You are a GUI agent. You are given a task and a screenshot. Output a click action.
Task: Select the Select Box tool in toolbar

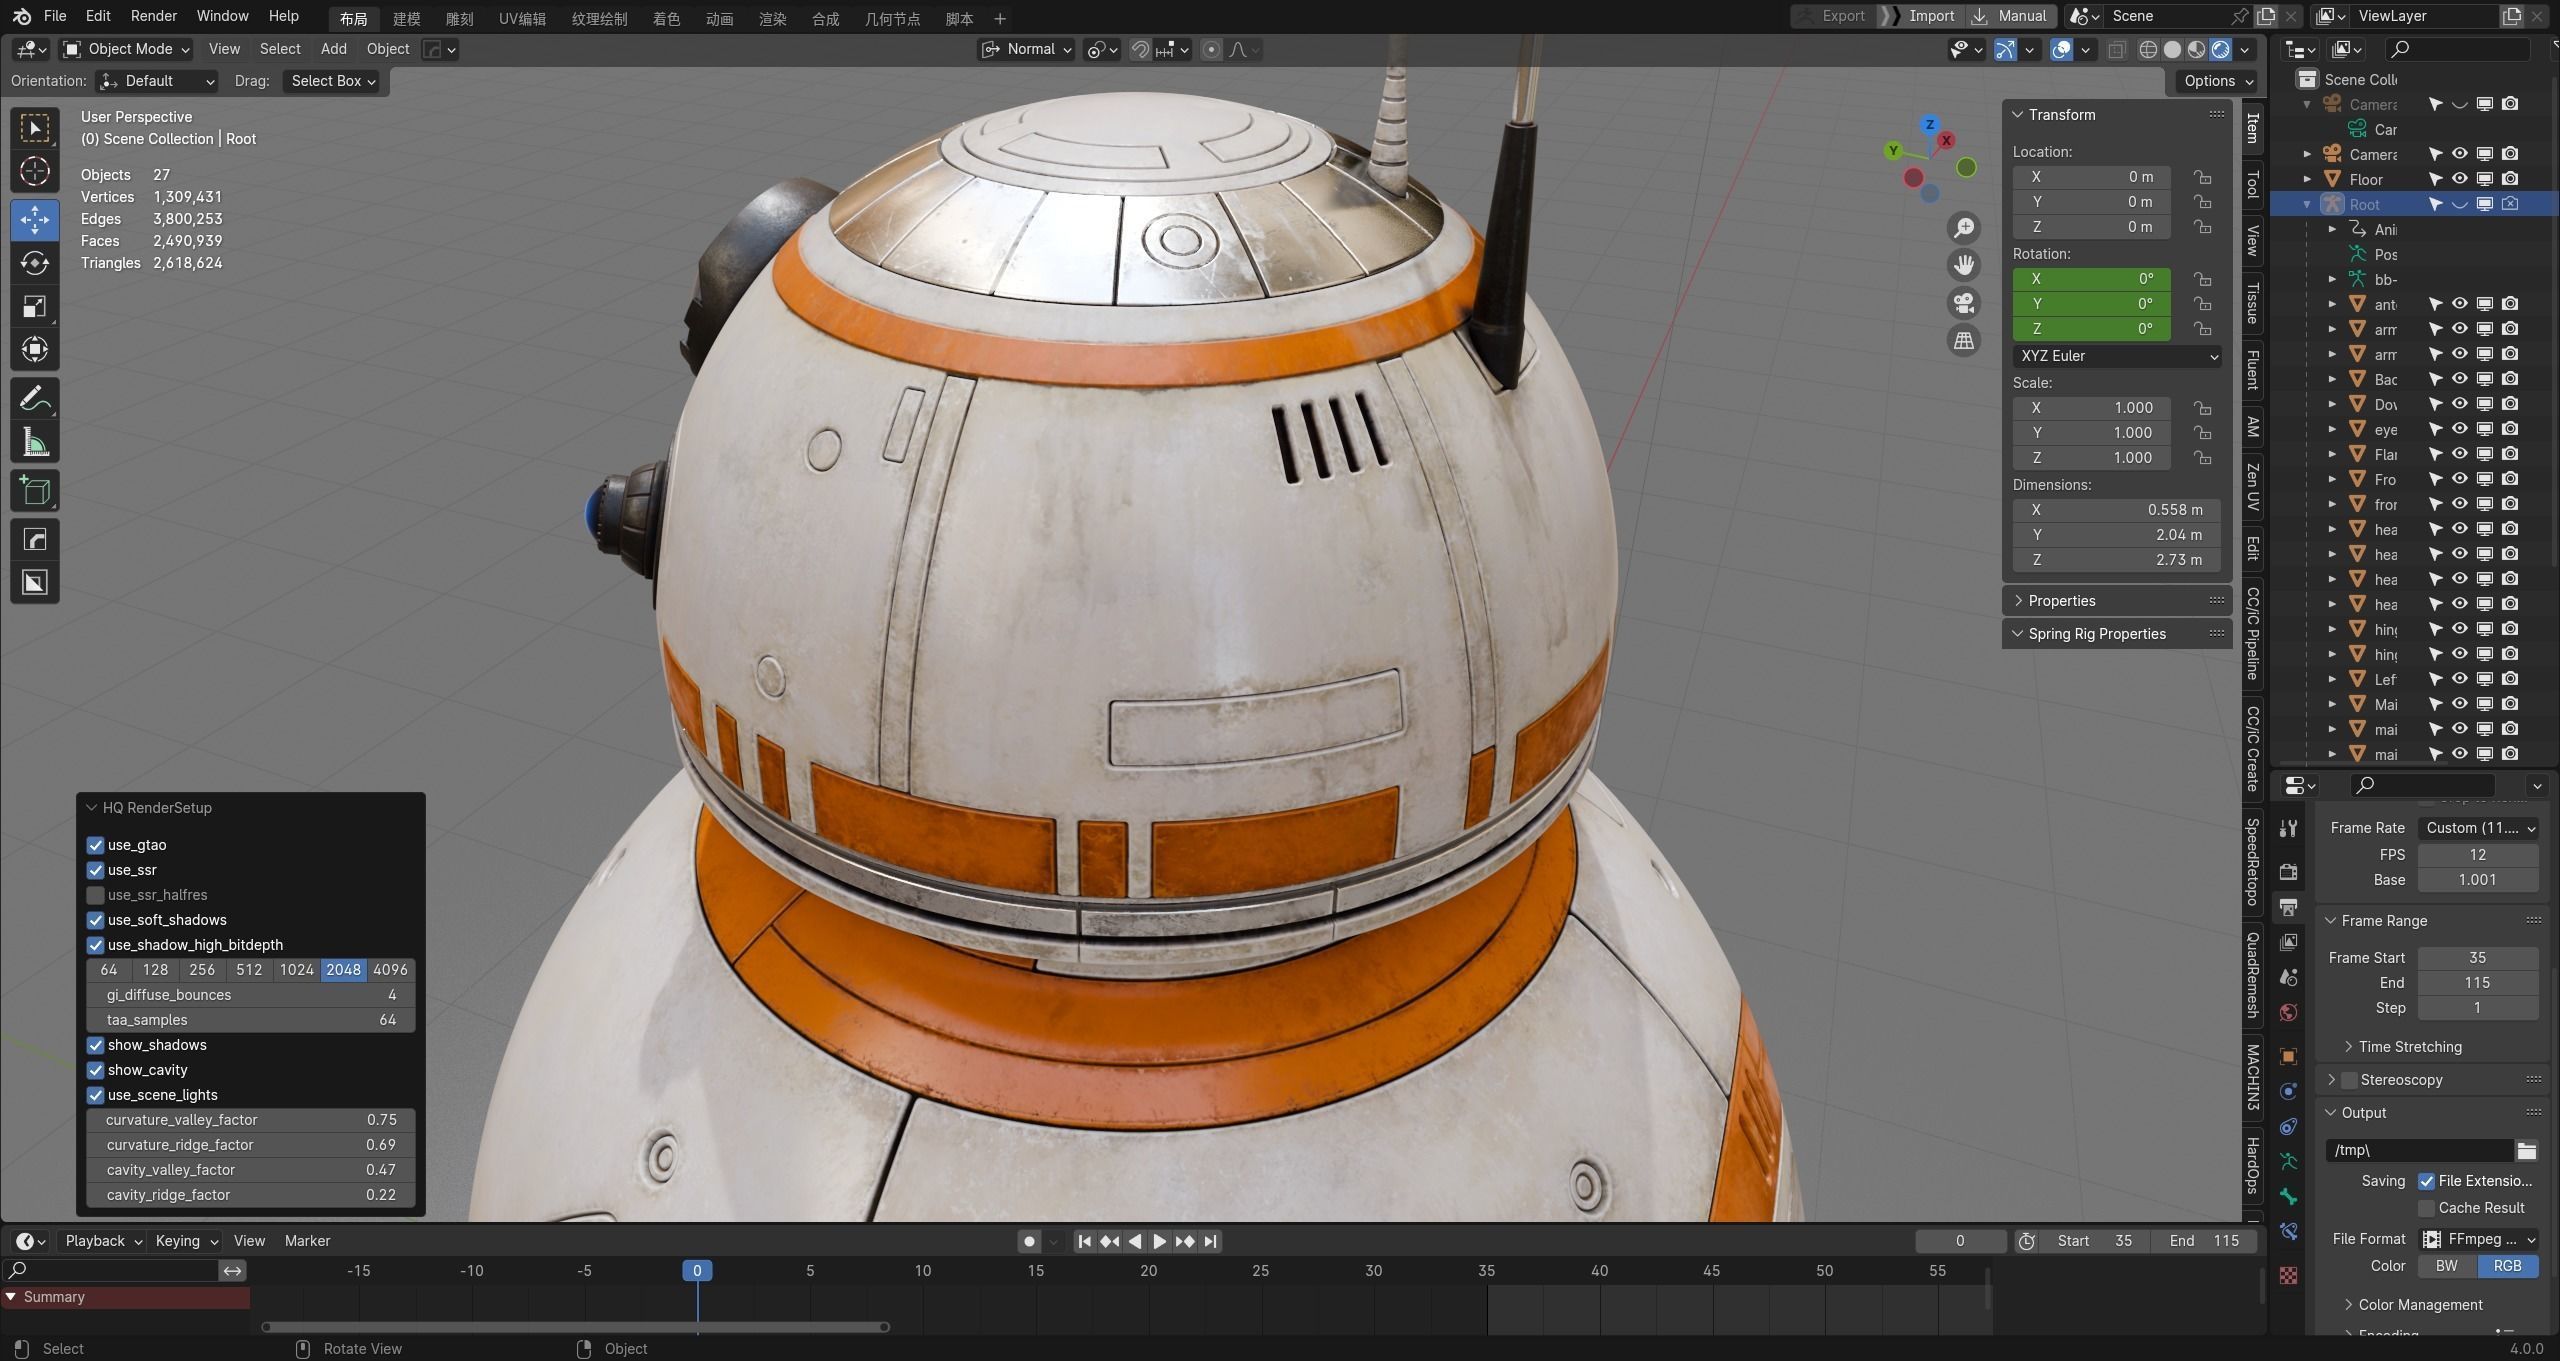tap(35, 128)
